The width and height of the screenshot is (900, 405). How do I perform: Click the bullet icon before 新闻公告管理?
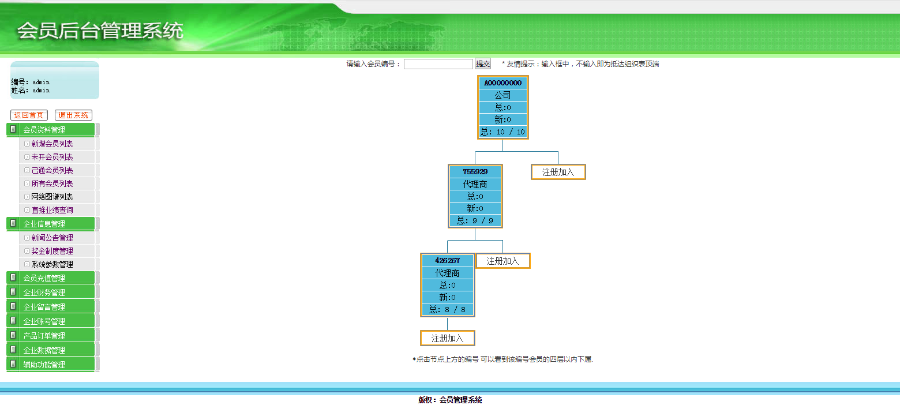point(26,237)
